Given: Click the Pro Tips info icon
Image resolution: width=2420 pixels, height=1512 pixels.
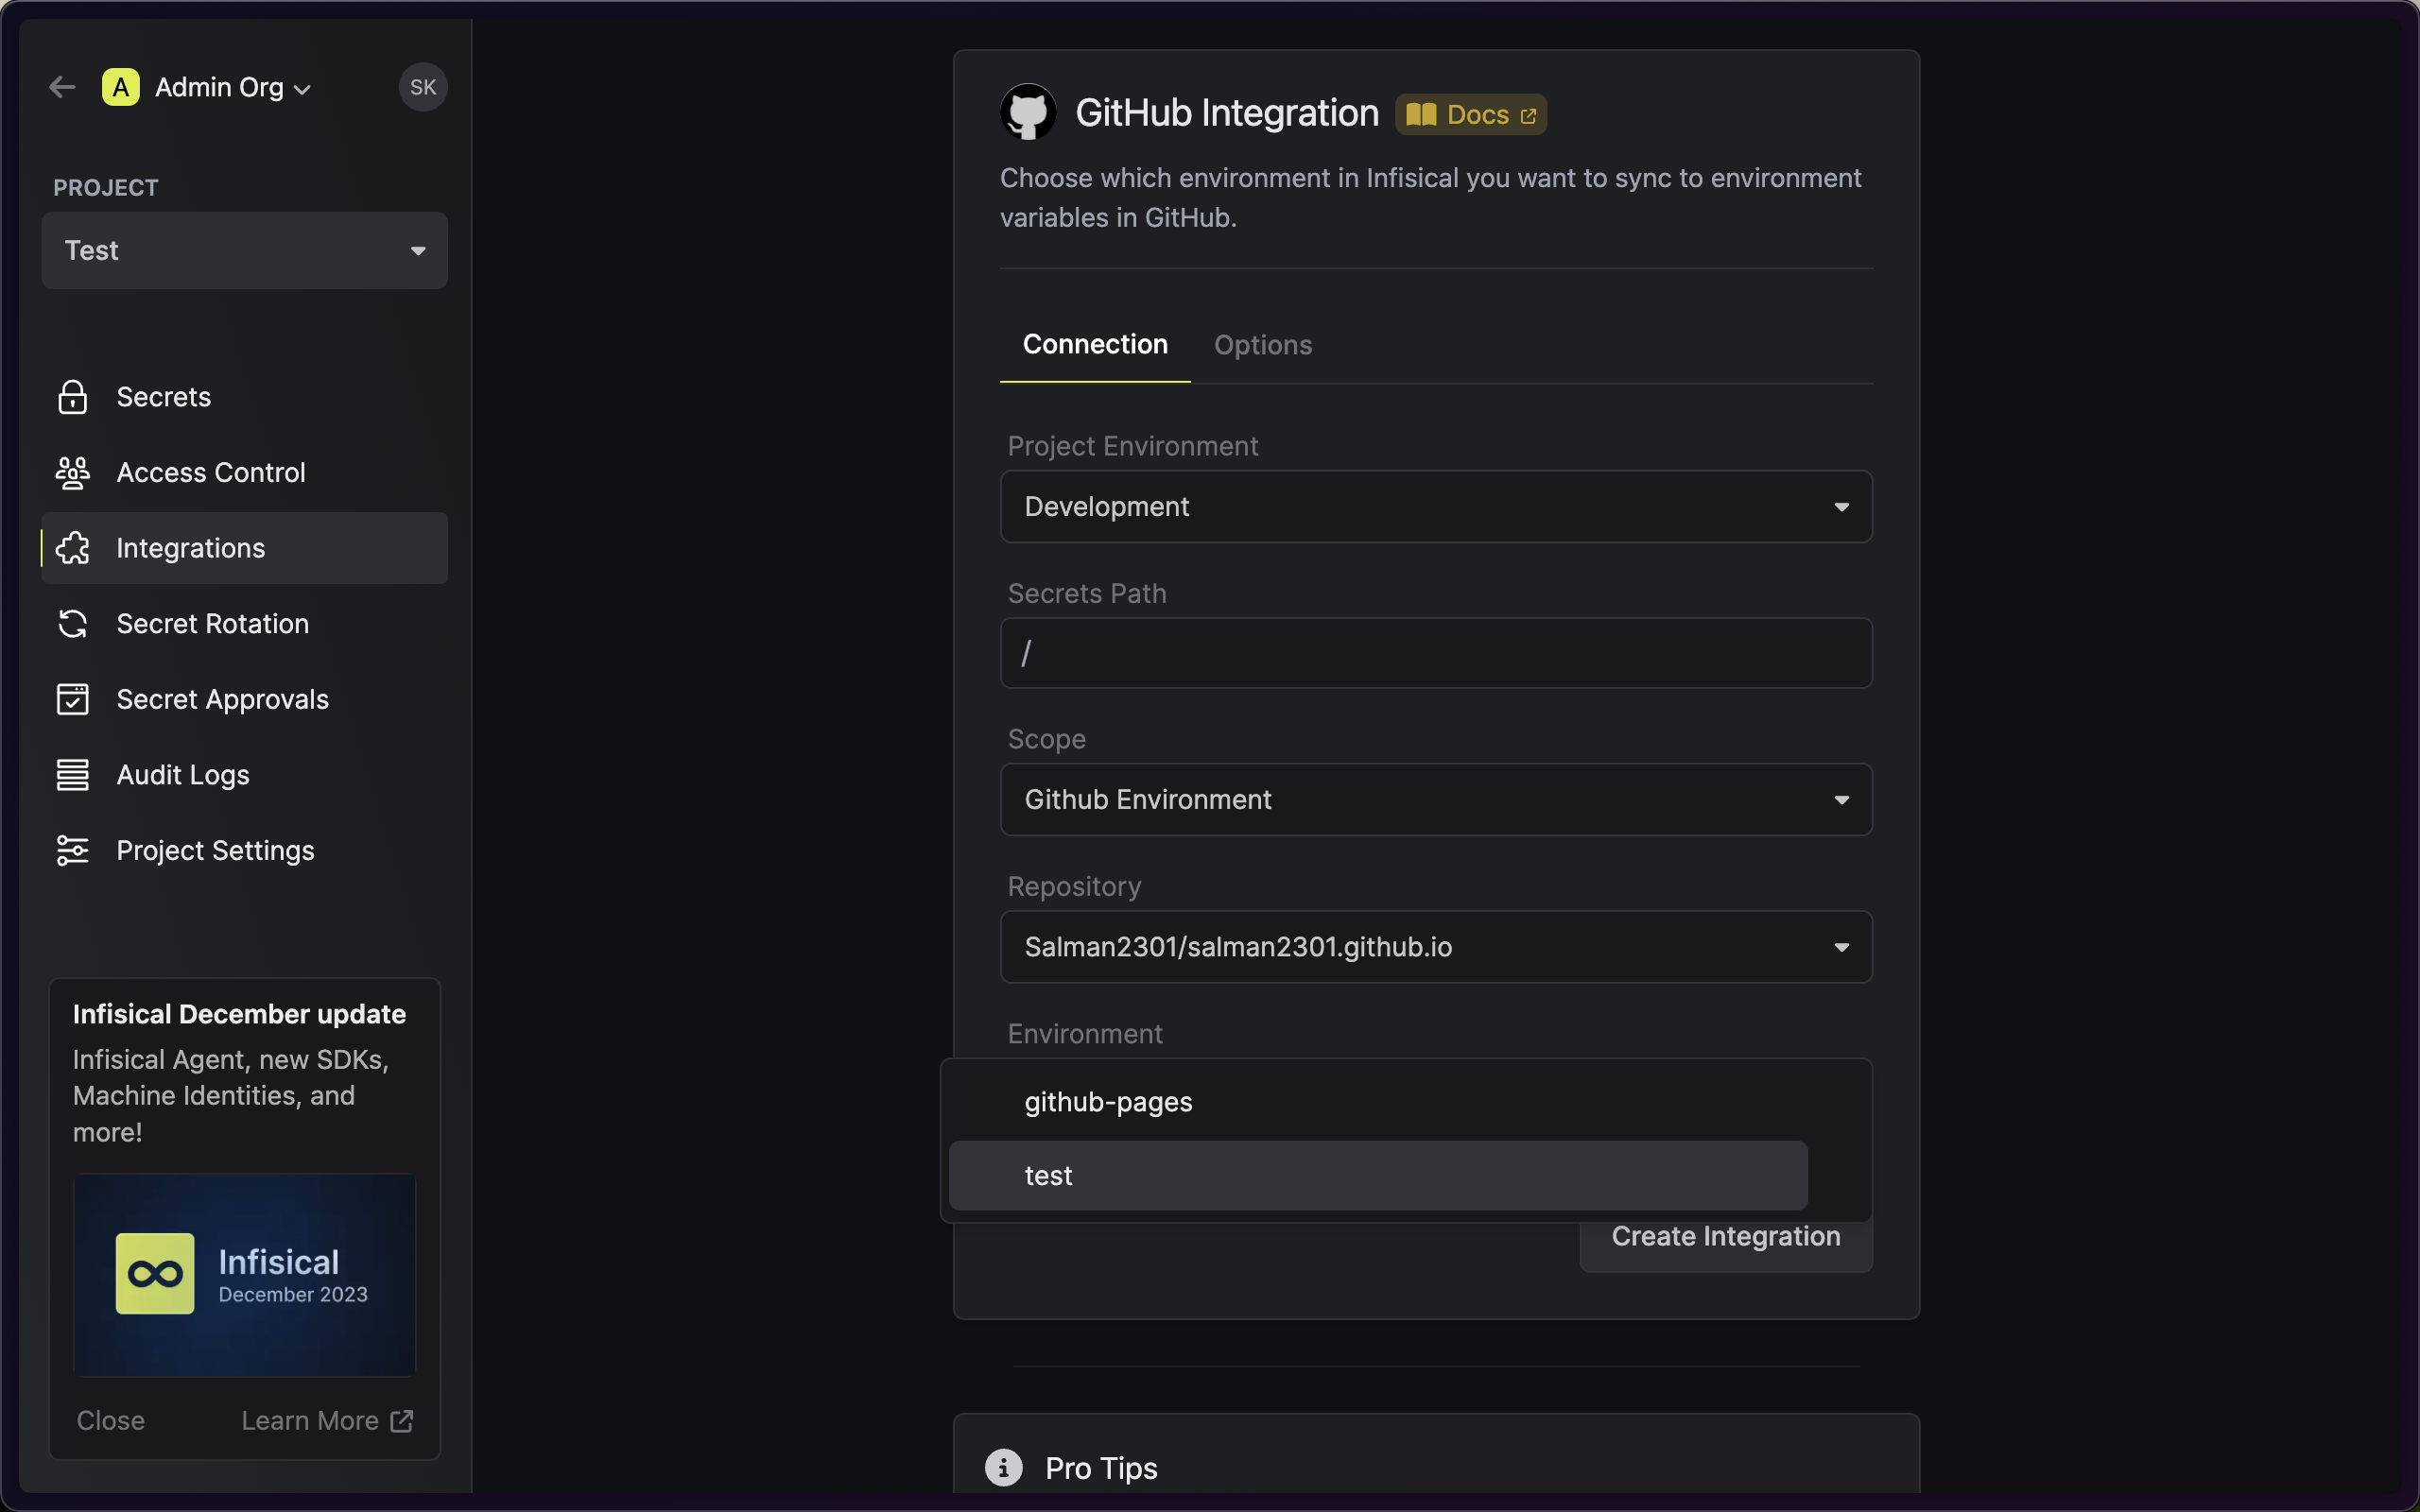Looking at the screenshot, I should 1004,1467.
